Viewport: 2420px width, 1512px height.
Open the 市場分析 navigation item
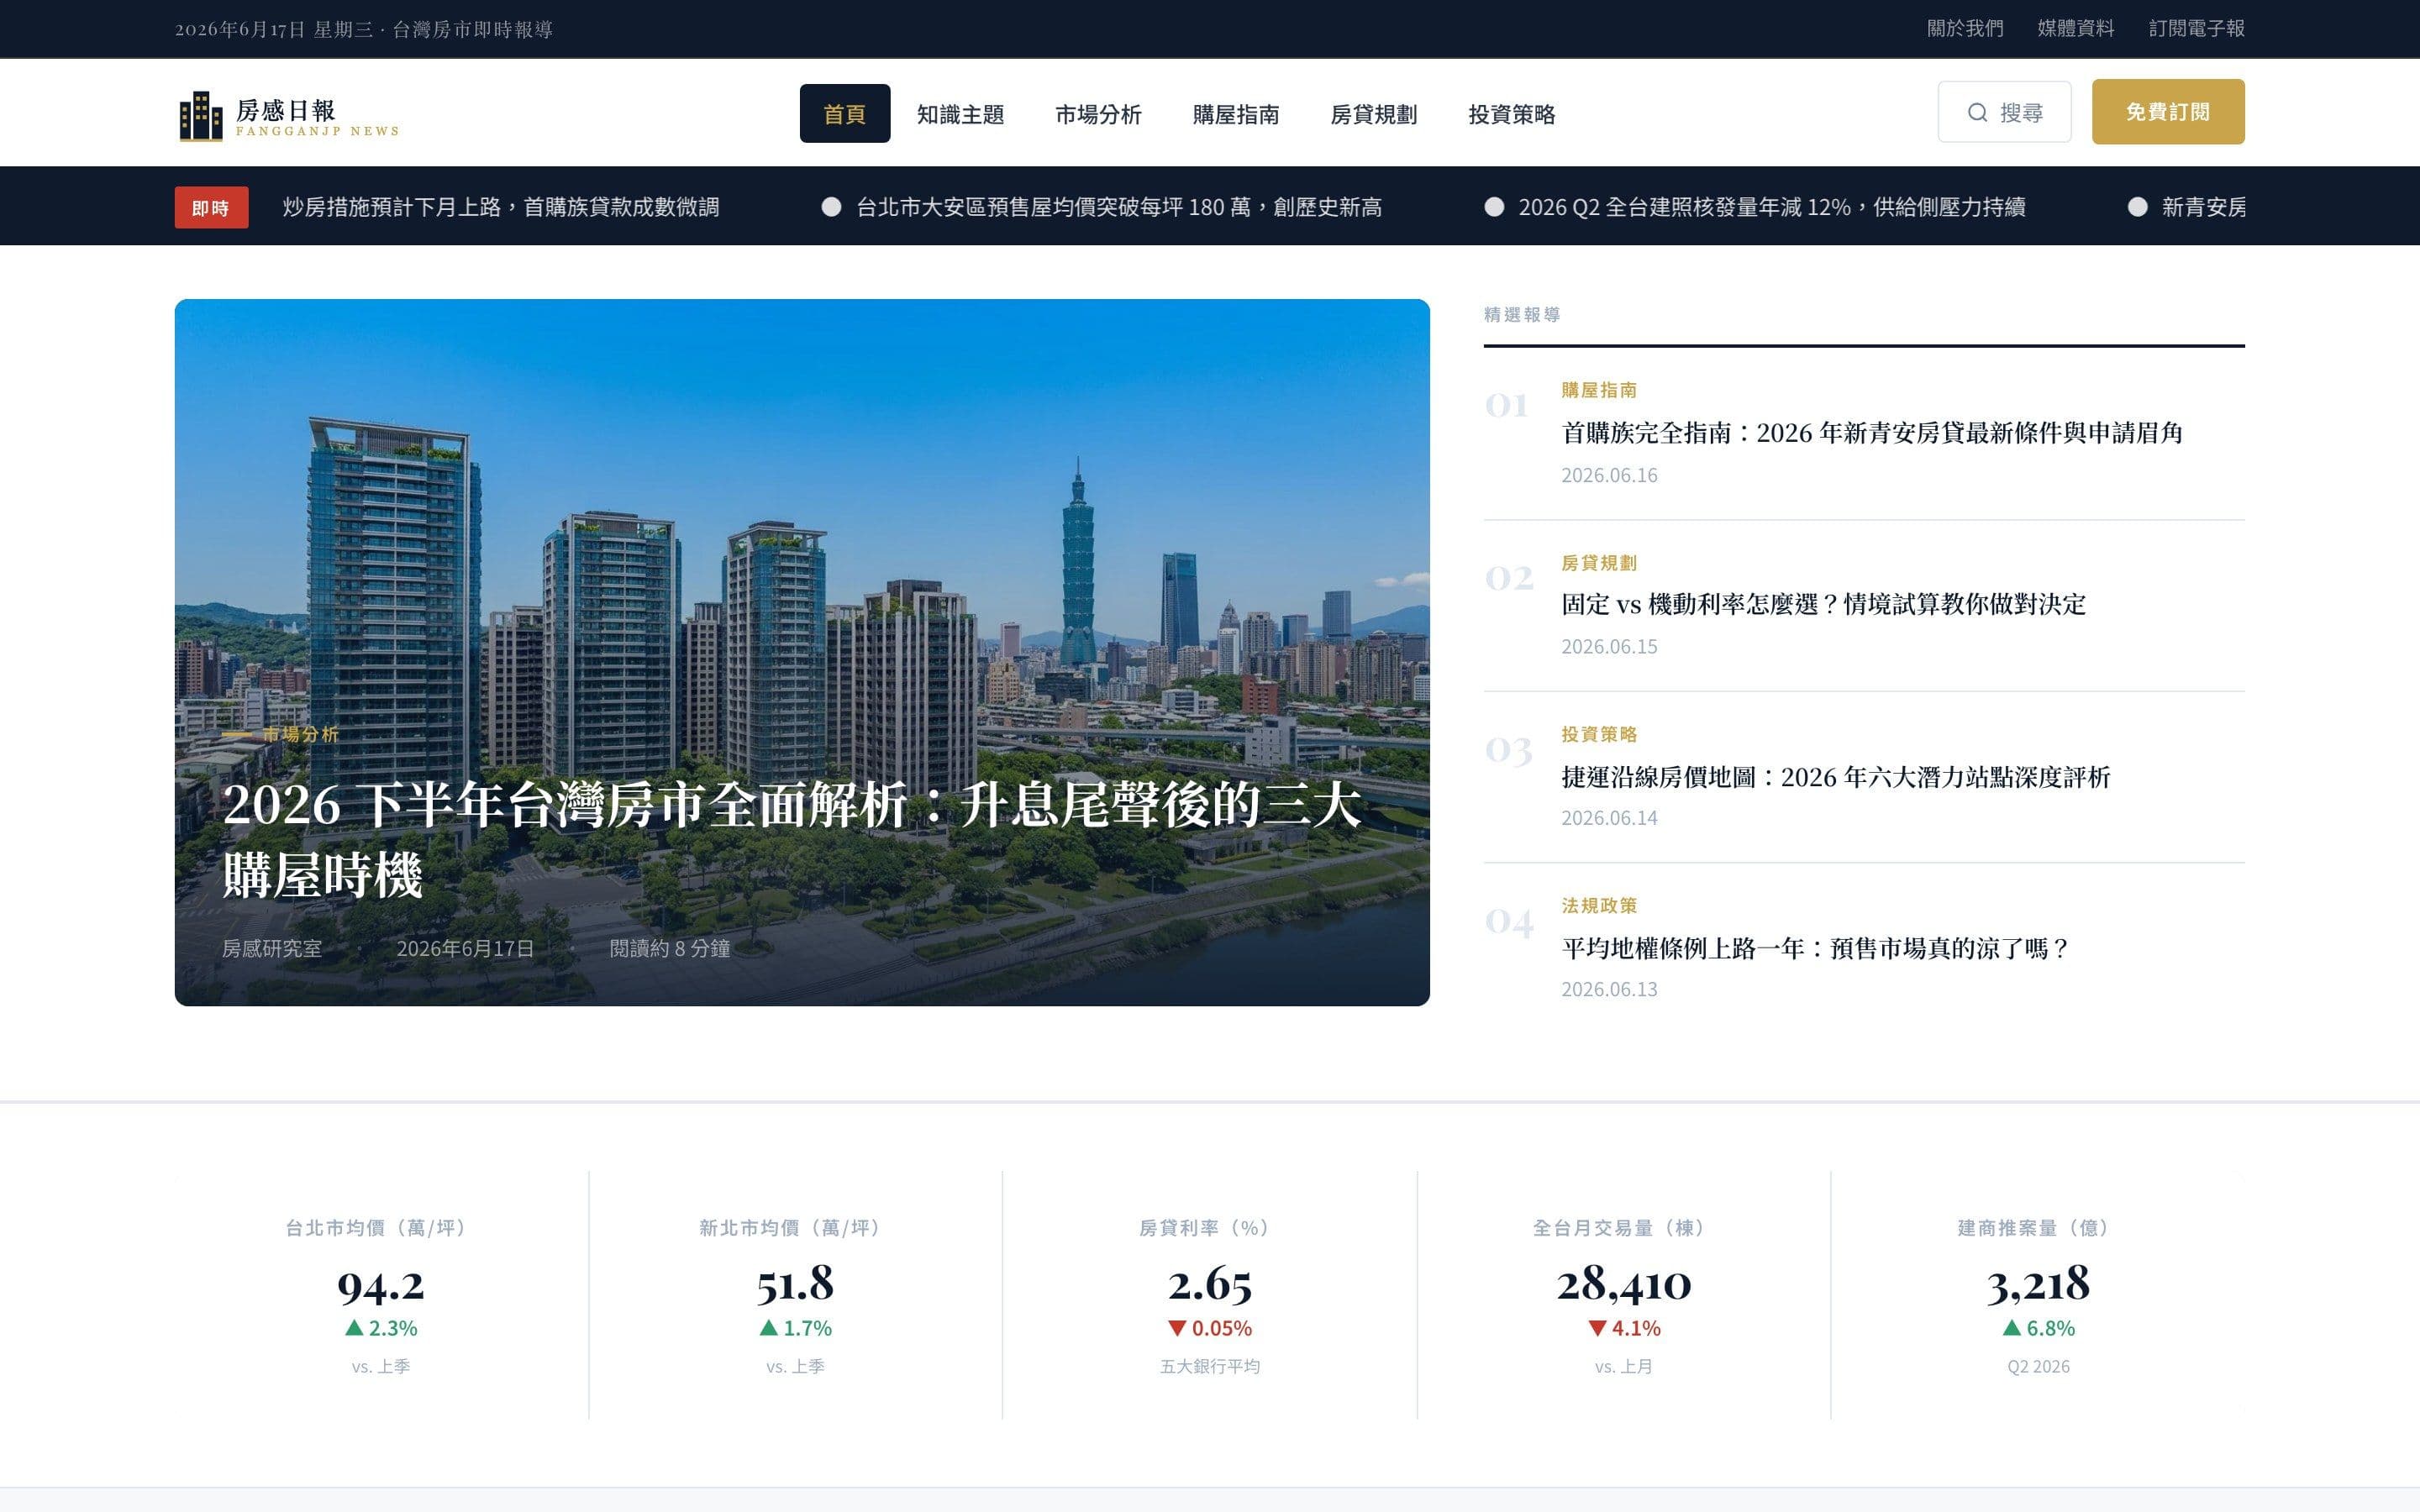(x=1098, y=114)
